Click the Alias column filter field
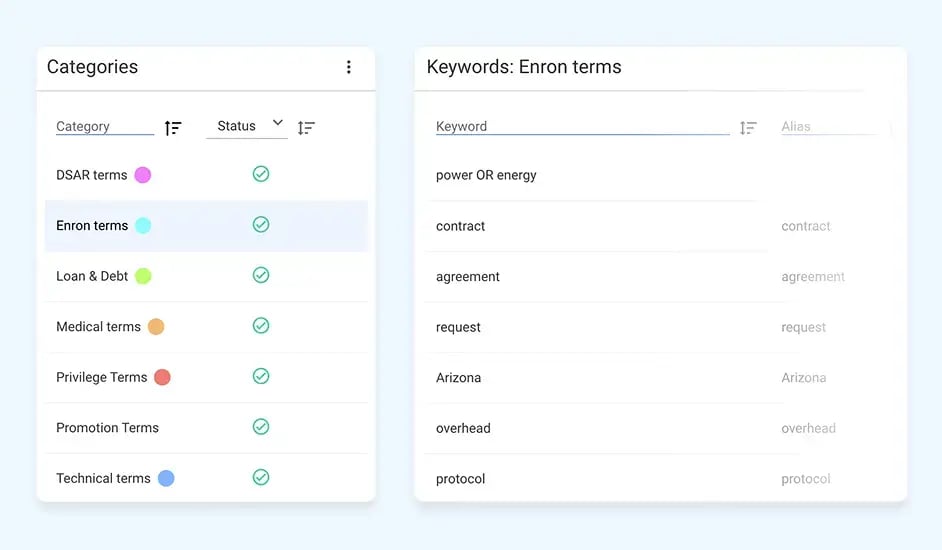This screenshot has width=942, height=550. tap(828, 127)
